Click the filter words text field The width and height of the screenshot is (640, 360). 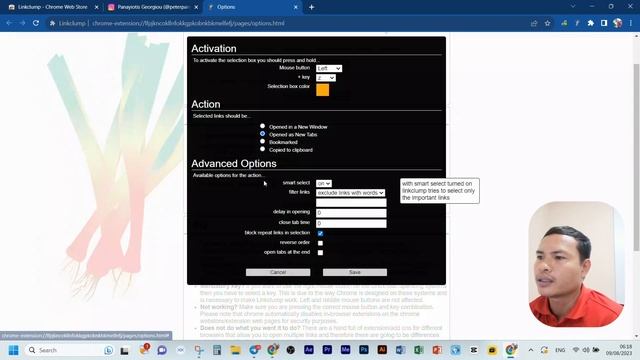click(x=351, y=202)
